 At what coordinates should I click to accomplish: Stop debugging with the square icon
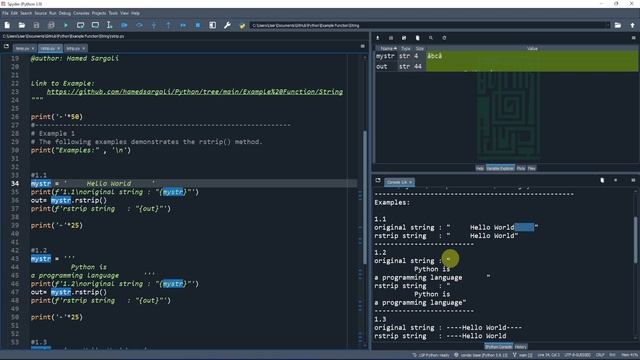click(198, 25)
